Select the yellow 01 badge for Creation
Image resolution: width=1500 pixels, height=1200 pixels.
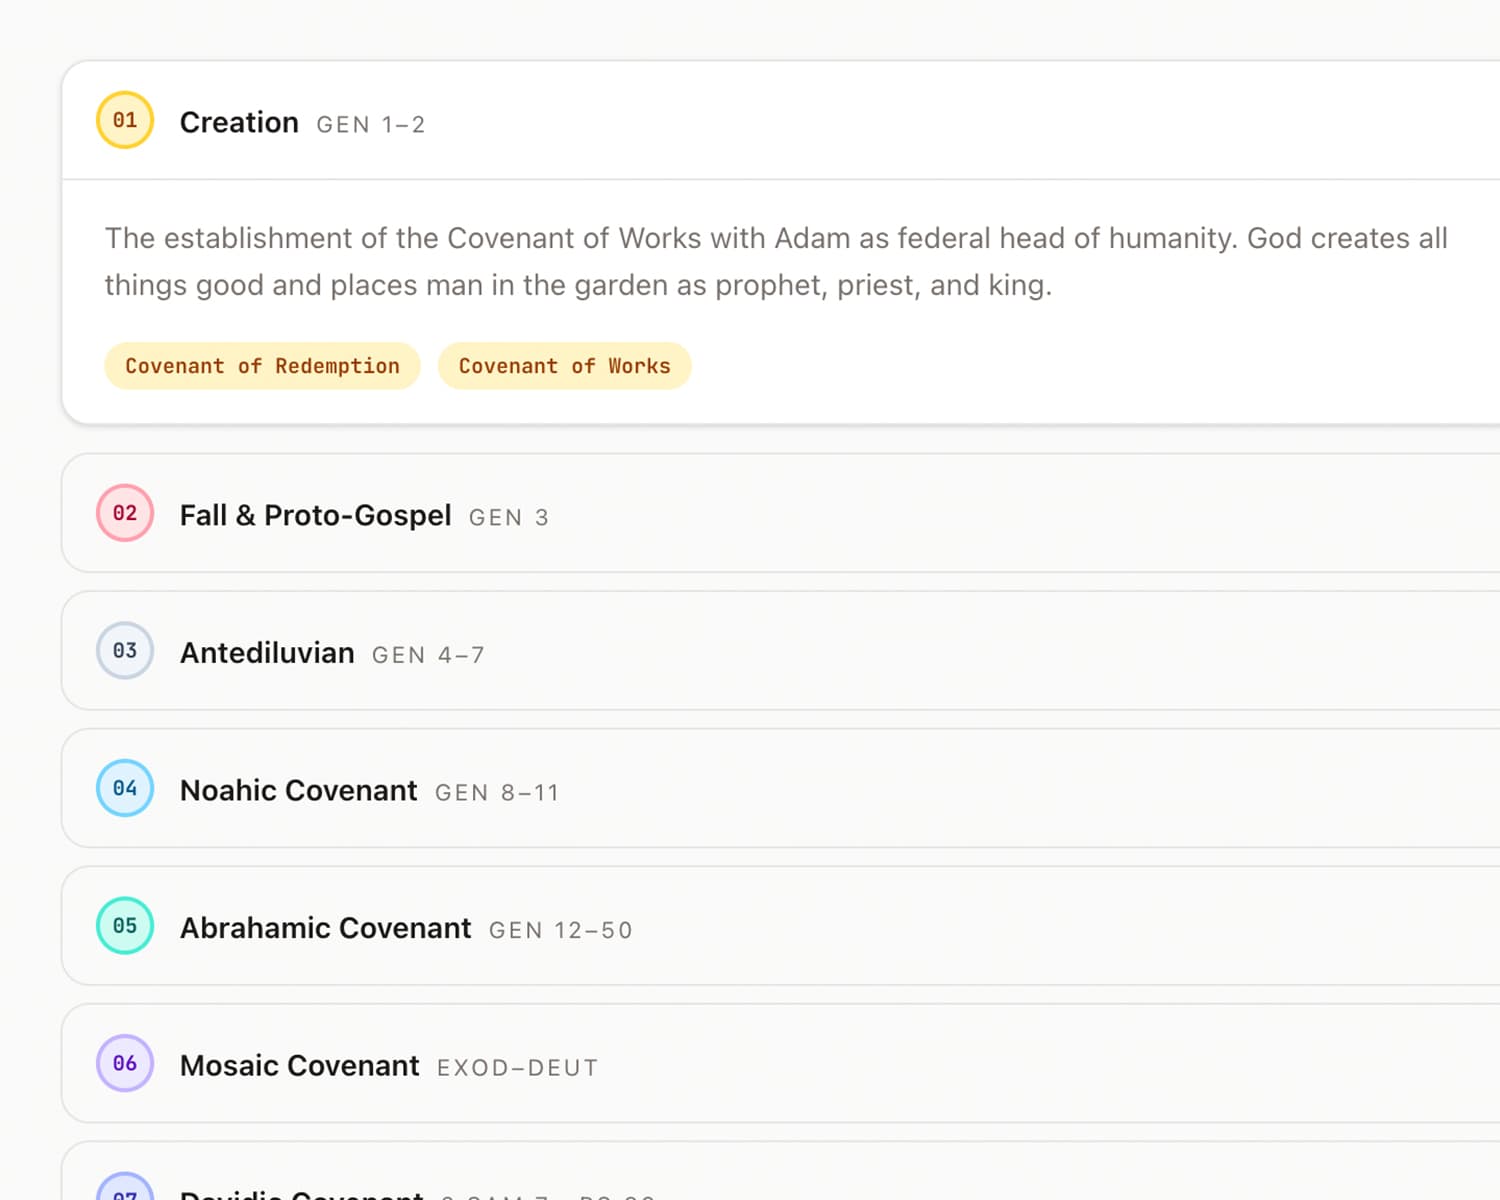(x=124, y=119)
